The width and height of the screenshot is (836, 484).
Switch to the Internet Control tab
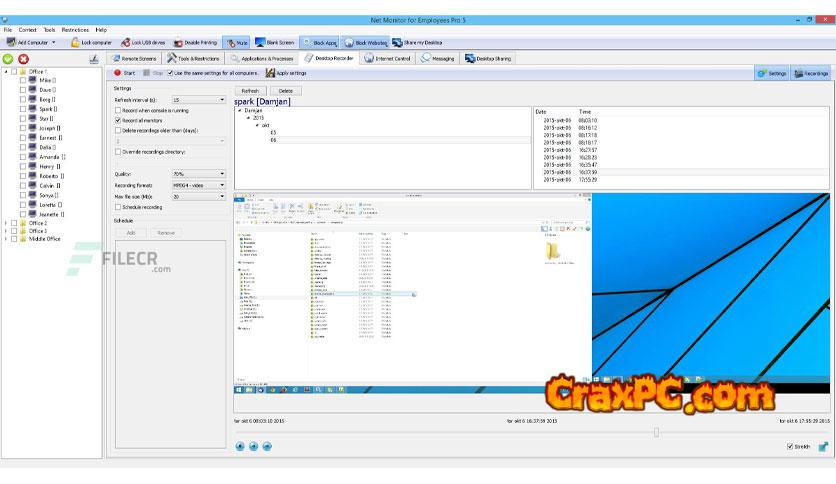coord(388,58)
